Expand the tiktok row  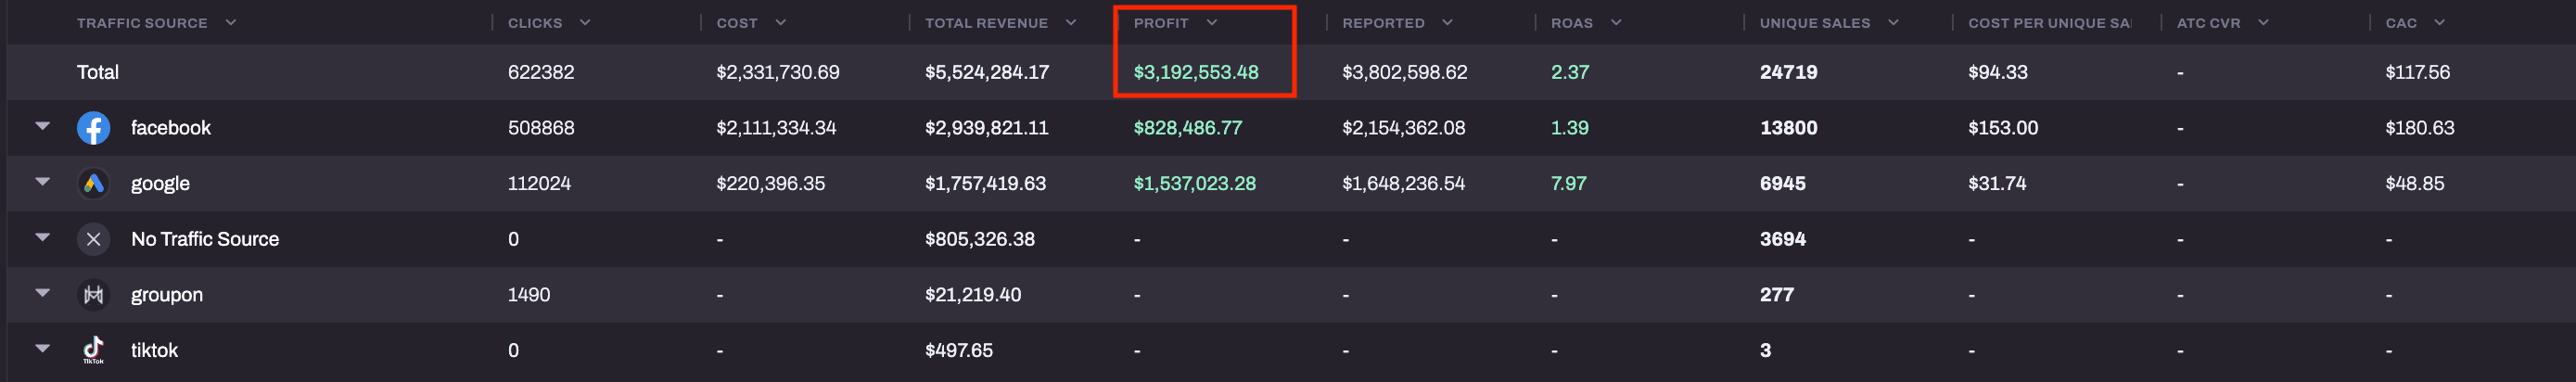[x=42, y=349]
